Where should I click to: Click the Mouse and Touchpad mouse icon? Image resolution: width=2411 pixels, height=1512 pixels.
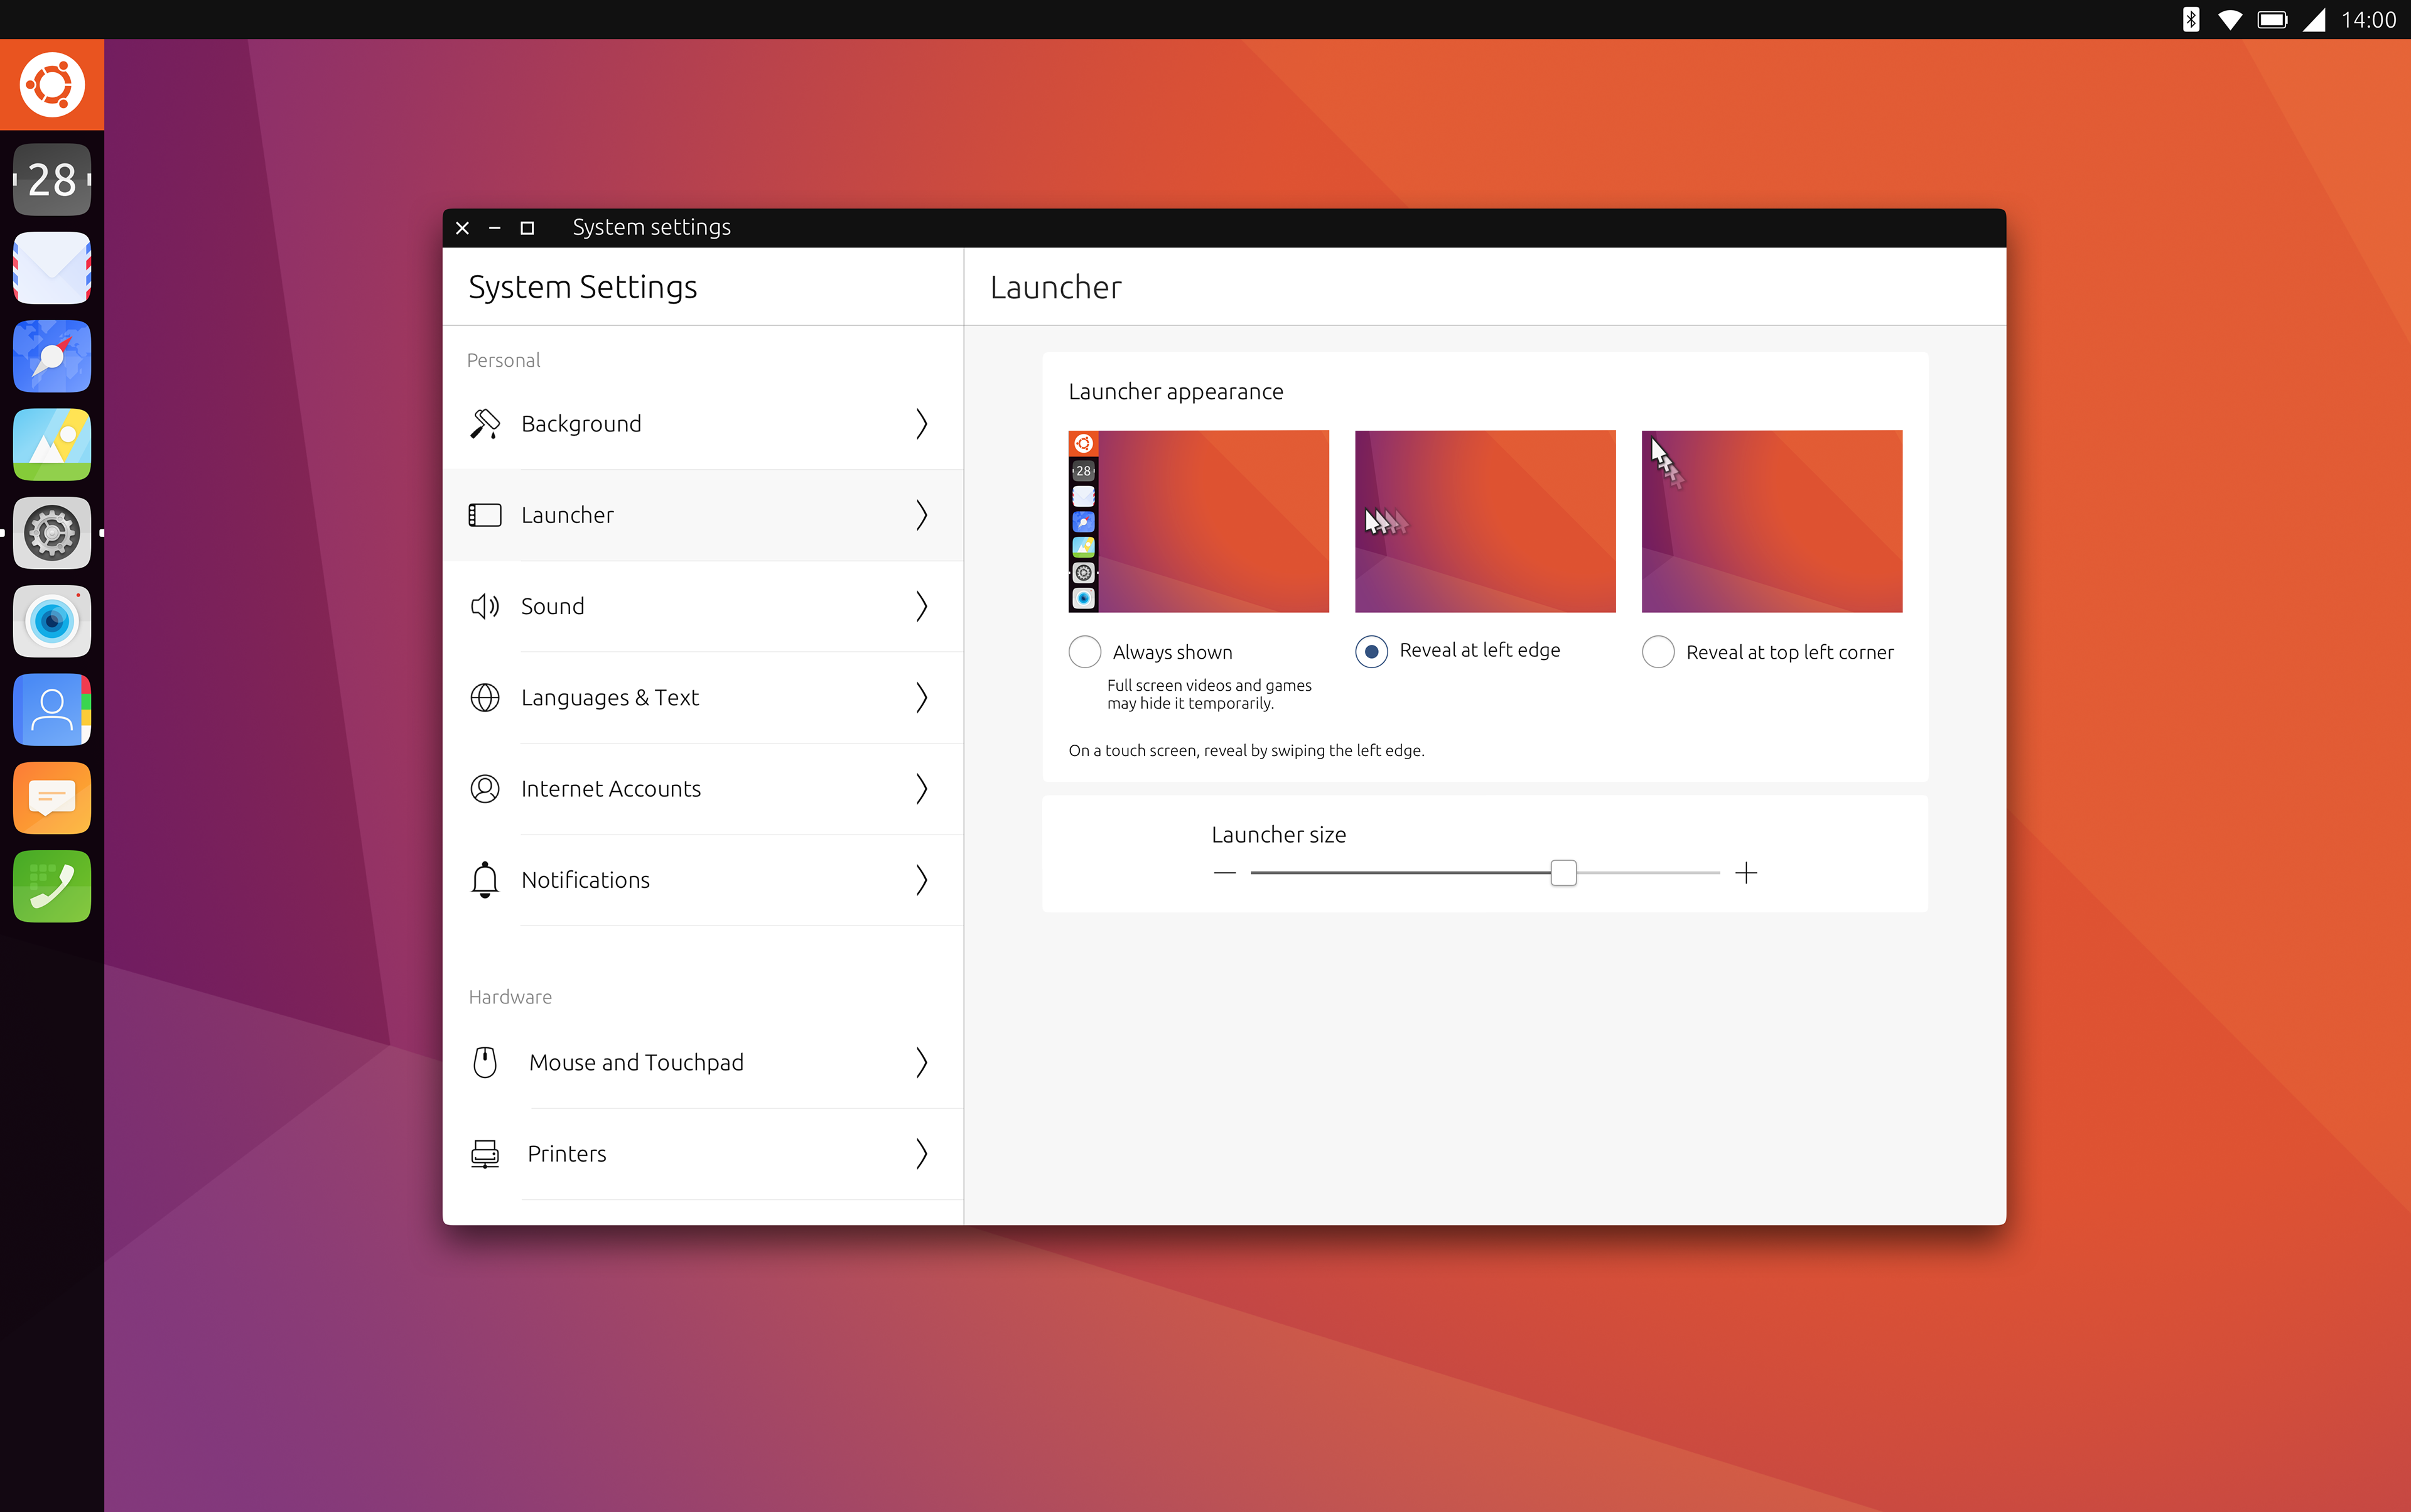[x=485, y=1062]
